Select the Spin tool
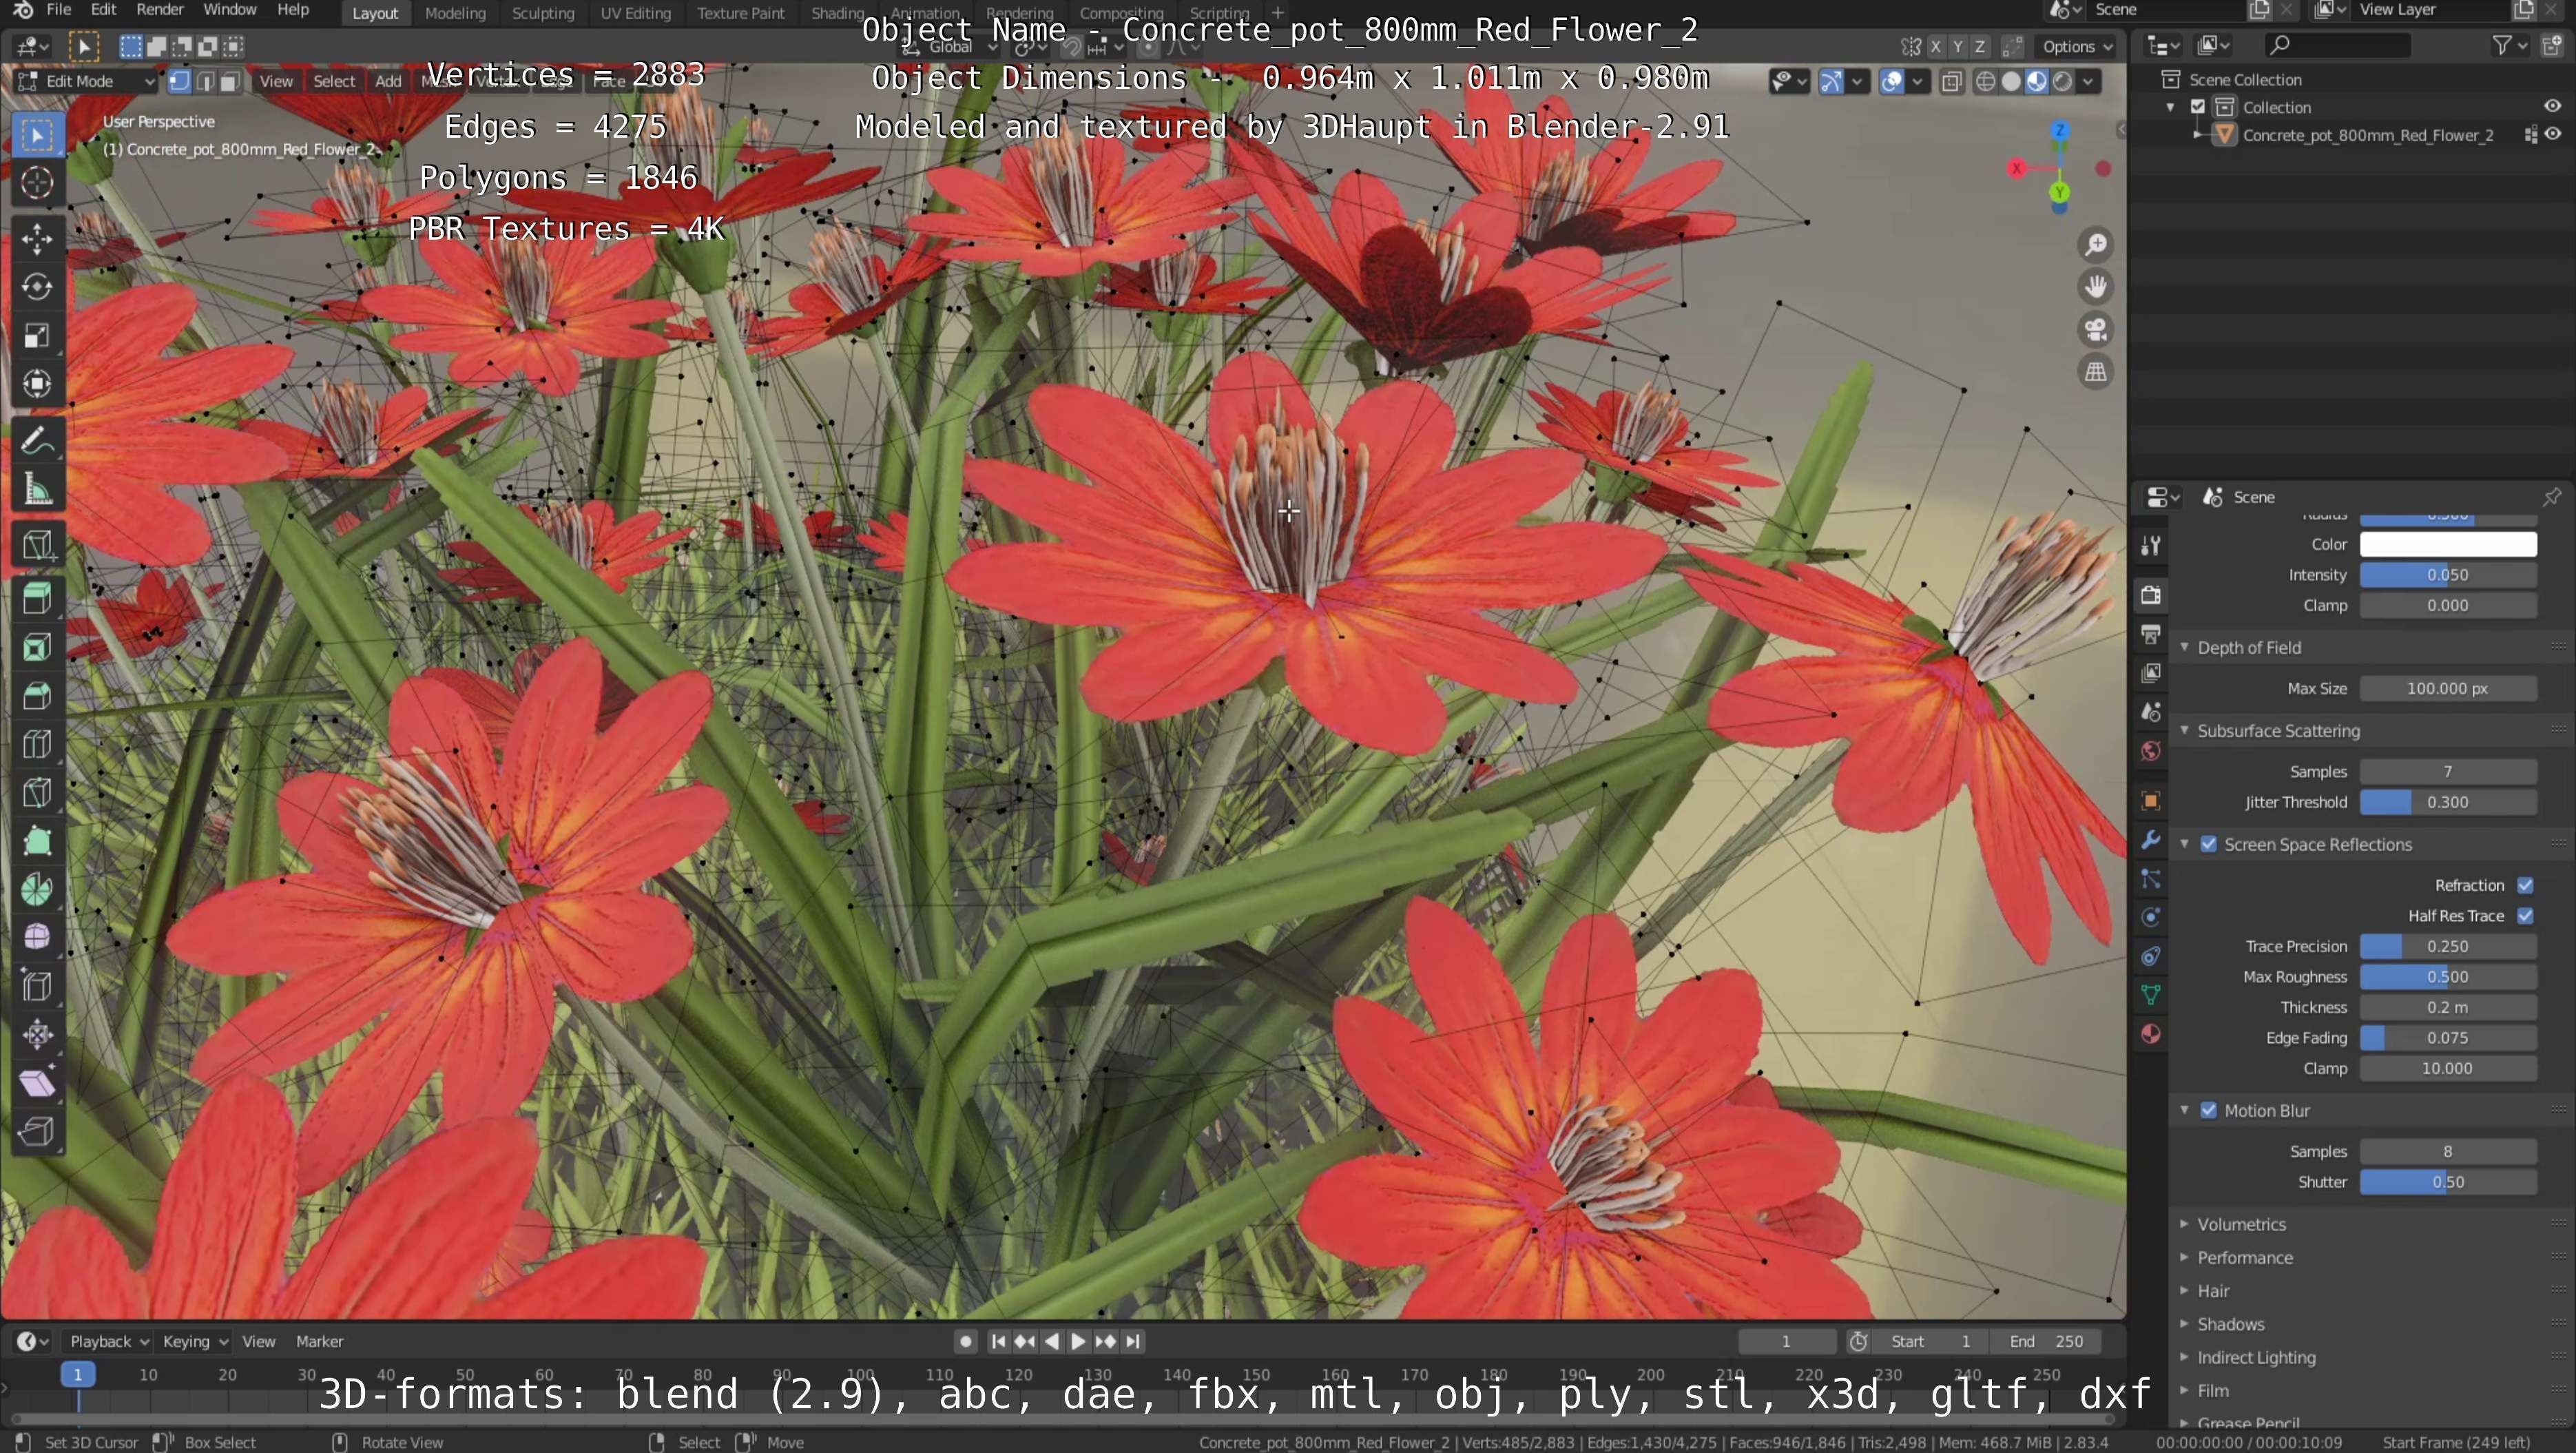This screenshot has width=2576, height=1453. (37, 890)
